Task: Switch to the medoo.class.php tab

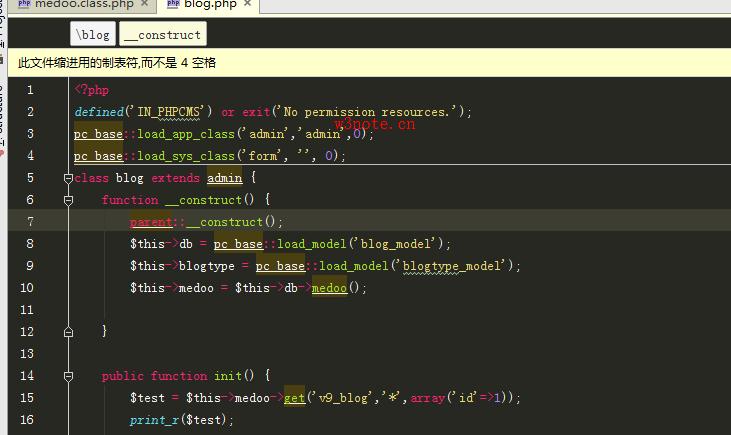Action: tap(83, 5)
